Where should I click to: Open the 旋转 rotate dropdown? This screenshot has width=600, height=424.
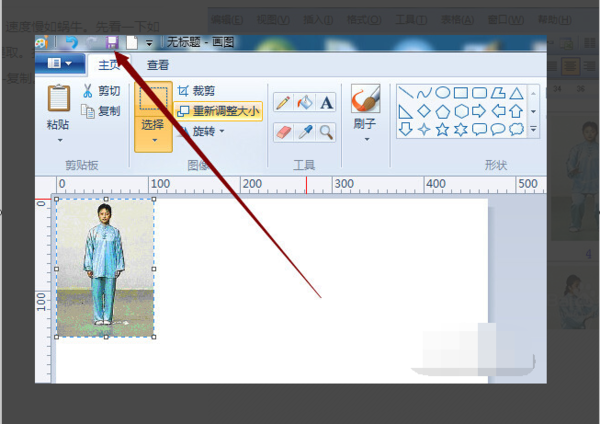pos(202,131)
